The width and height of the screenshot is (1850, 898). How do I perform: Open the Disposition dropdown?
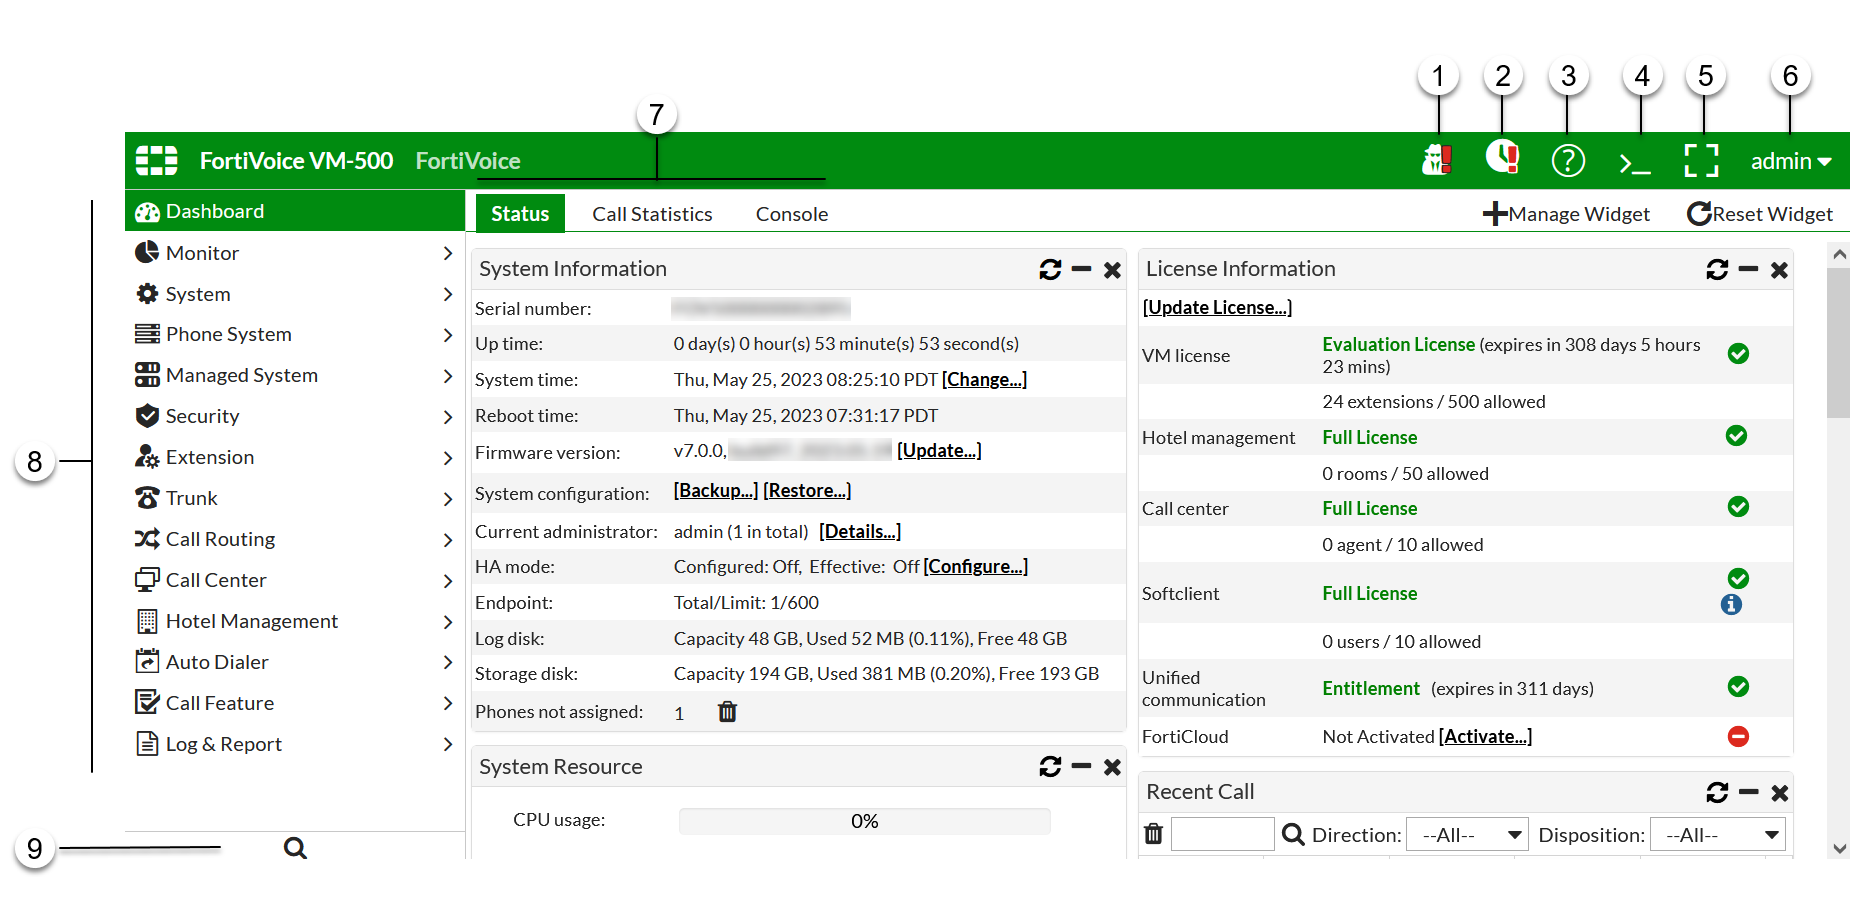click(1717, 834)
